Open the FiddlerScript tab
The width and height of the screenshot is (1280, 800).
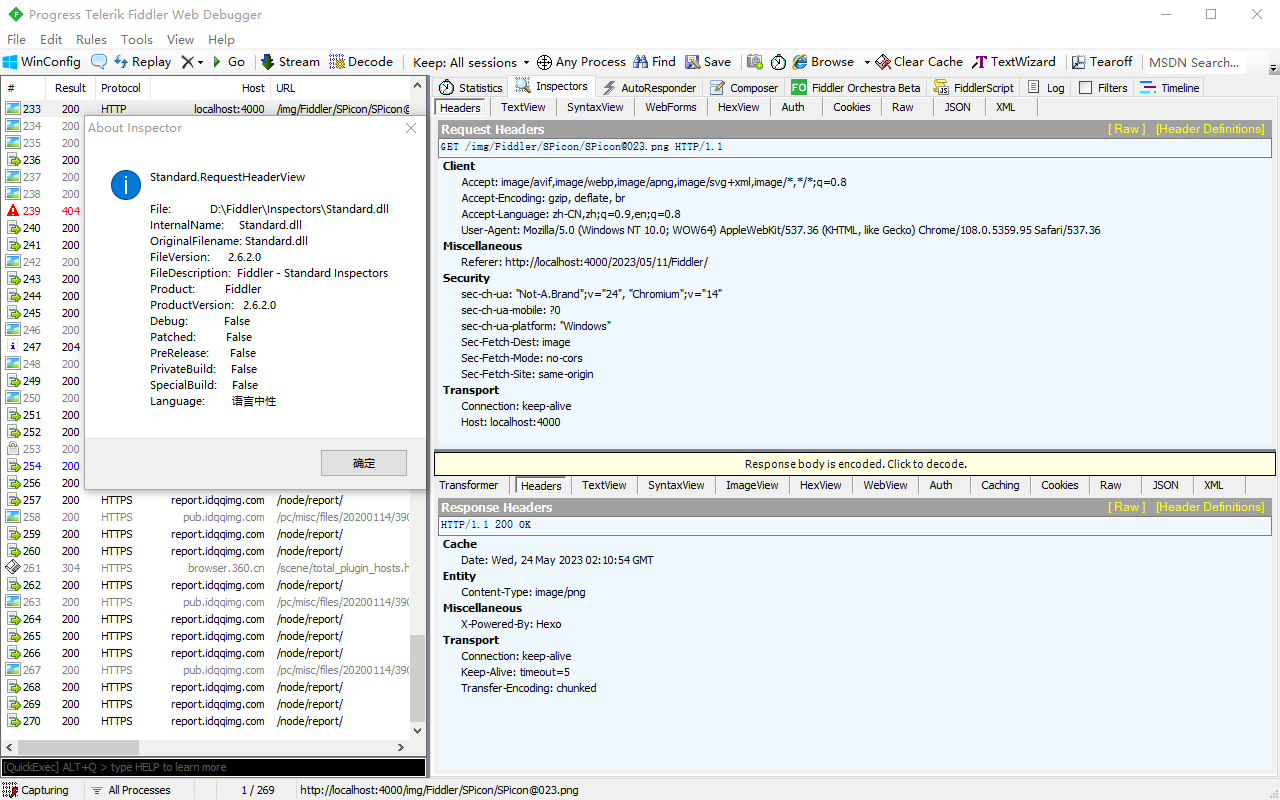[973, 88]
